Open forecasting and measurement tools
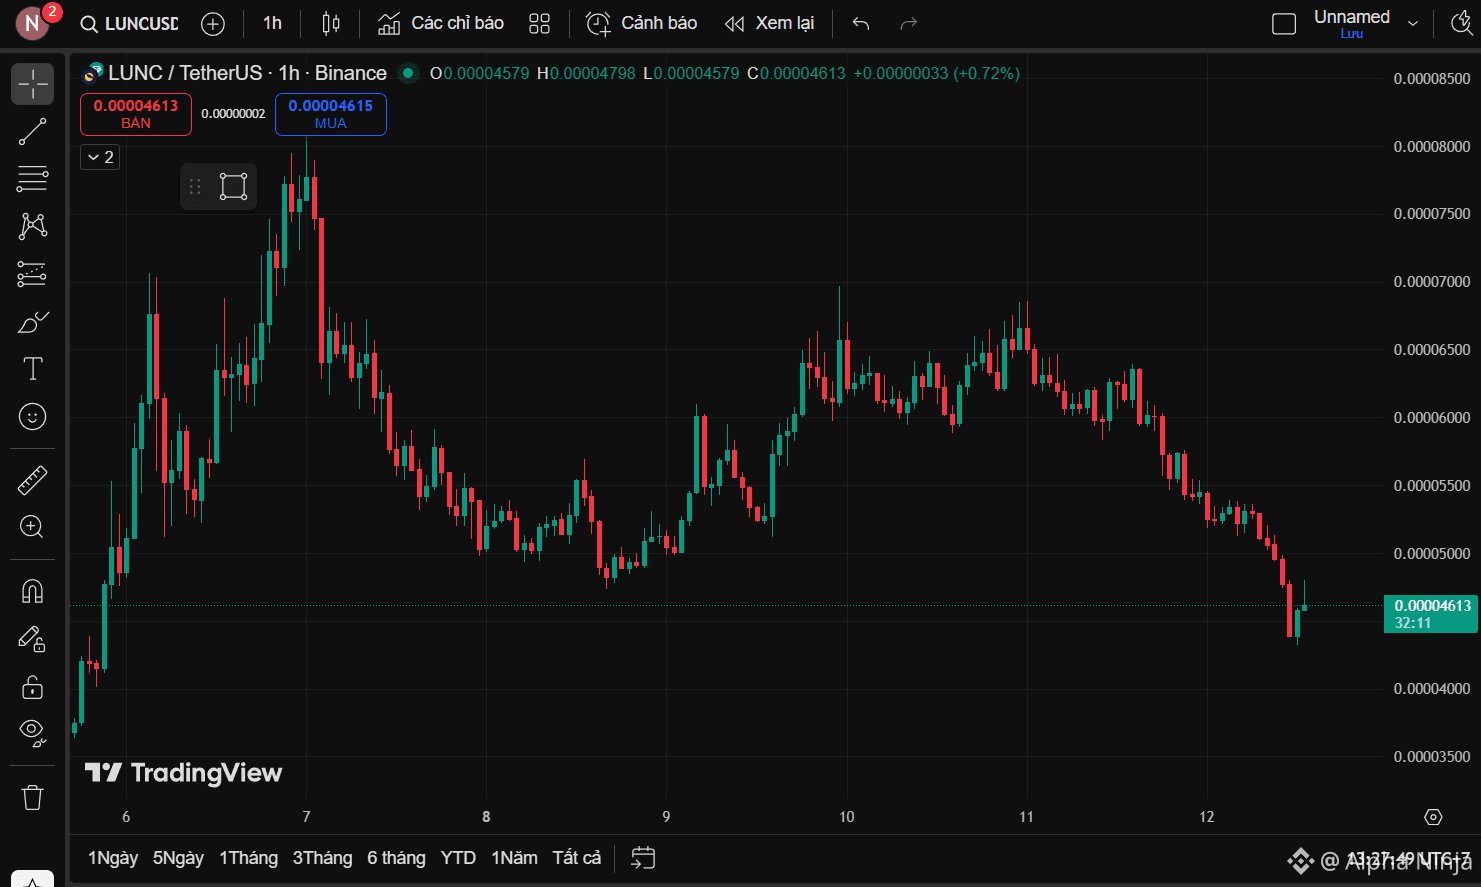 [32, 273]
